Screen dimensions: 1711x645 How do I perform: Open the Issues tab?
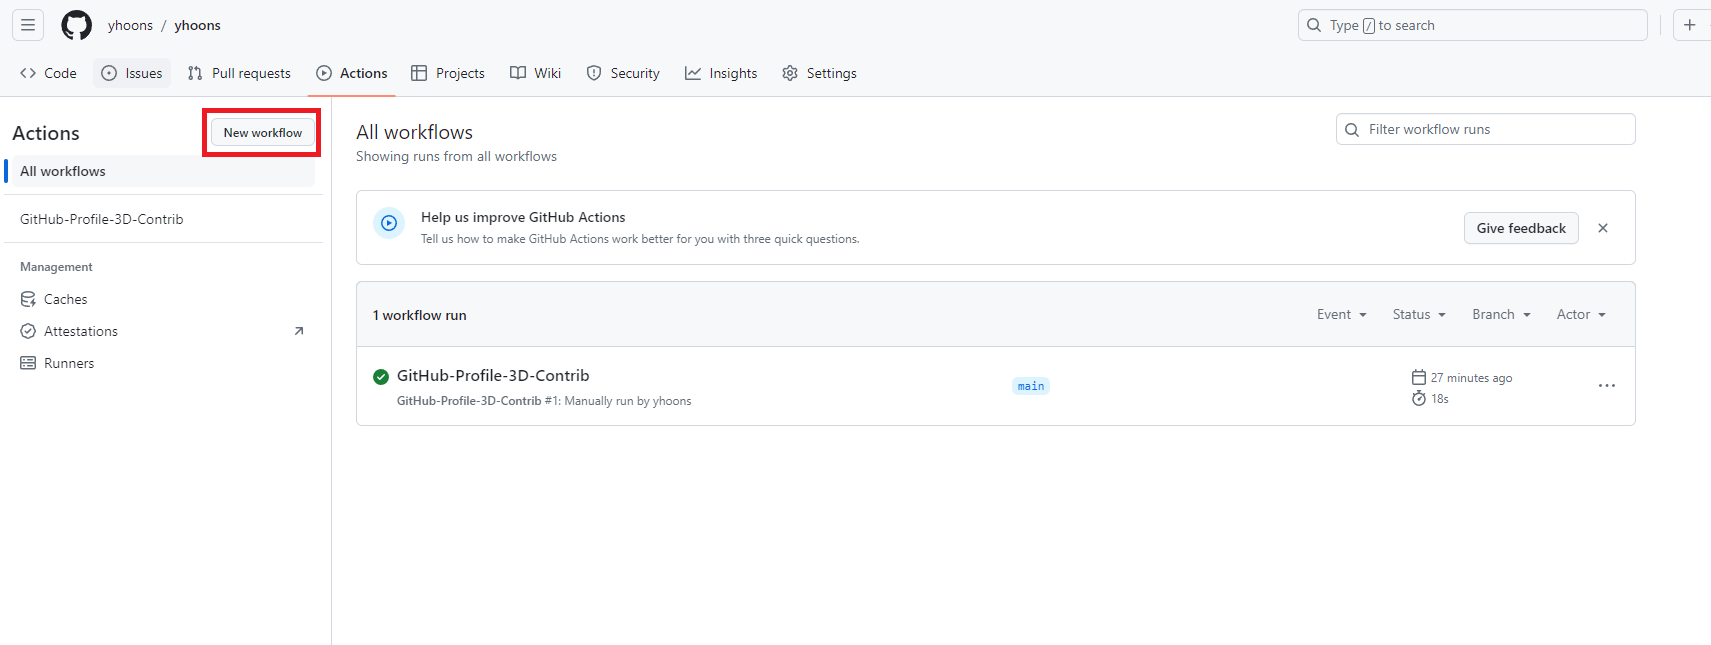pos(132,73)
